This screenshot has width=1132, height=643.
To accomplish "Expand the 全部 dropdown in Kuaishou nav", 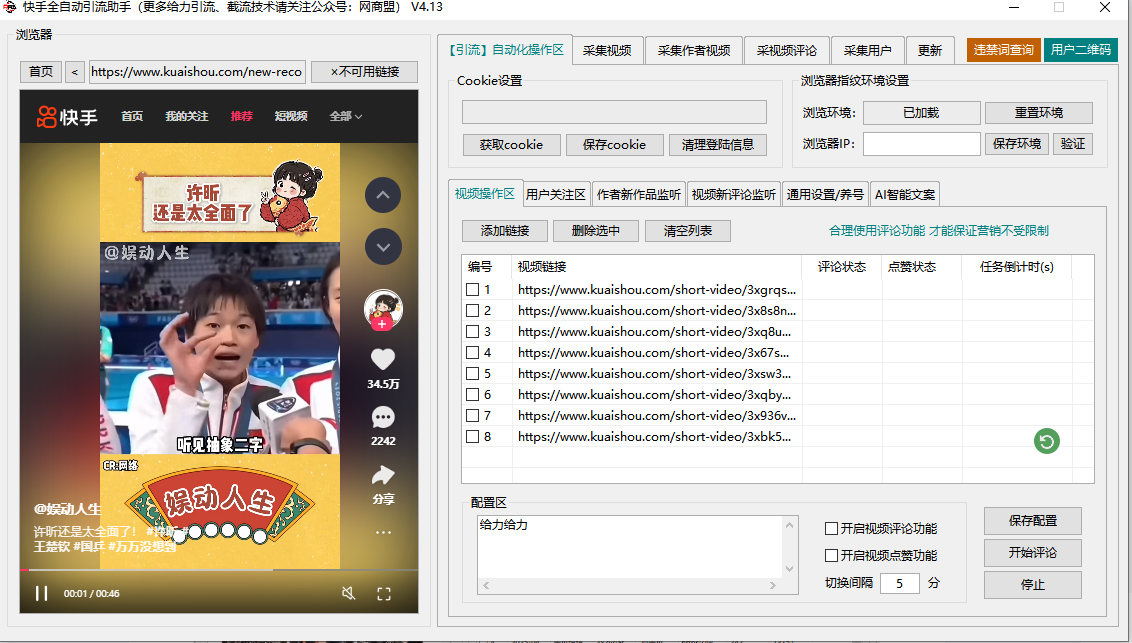I will (x=346, y=116).
